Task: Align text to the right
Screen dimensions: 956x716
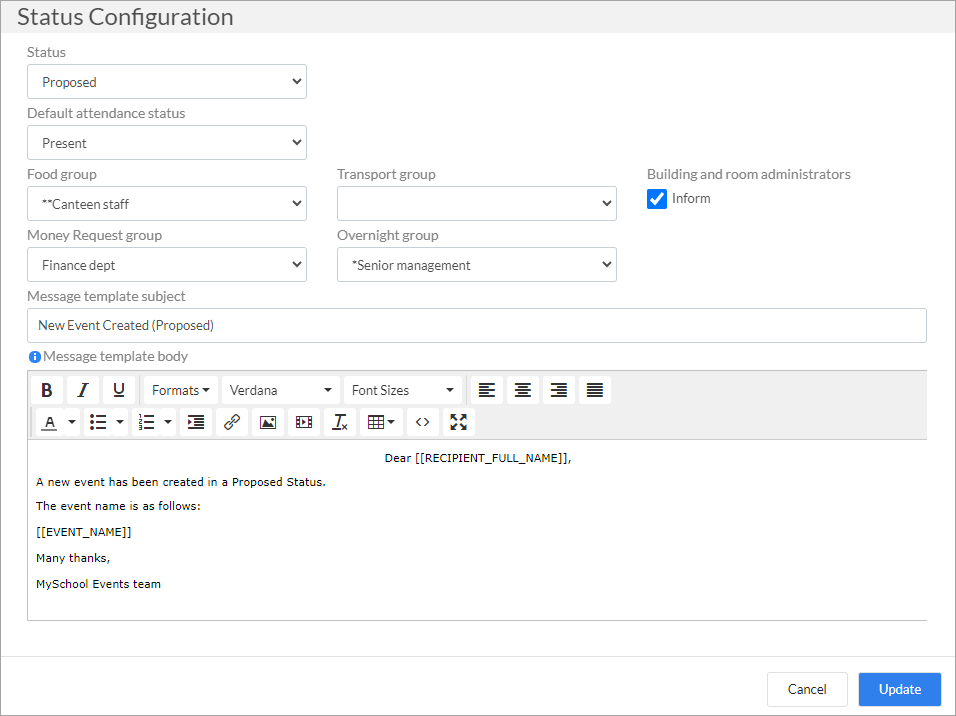Action: point(558,390)
